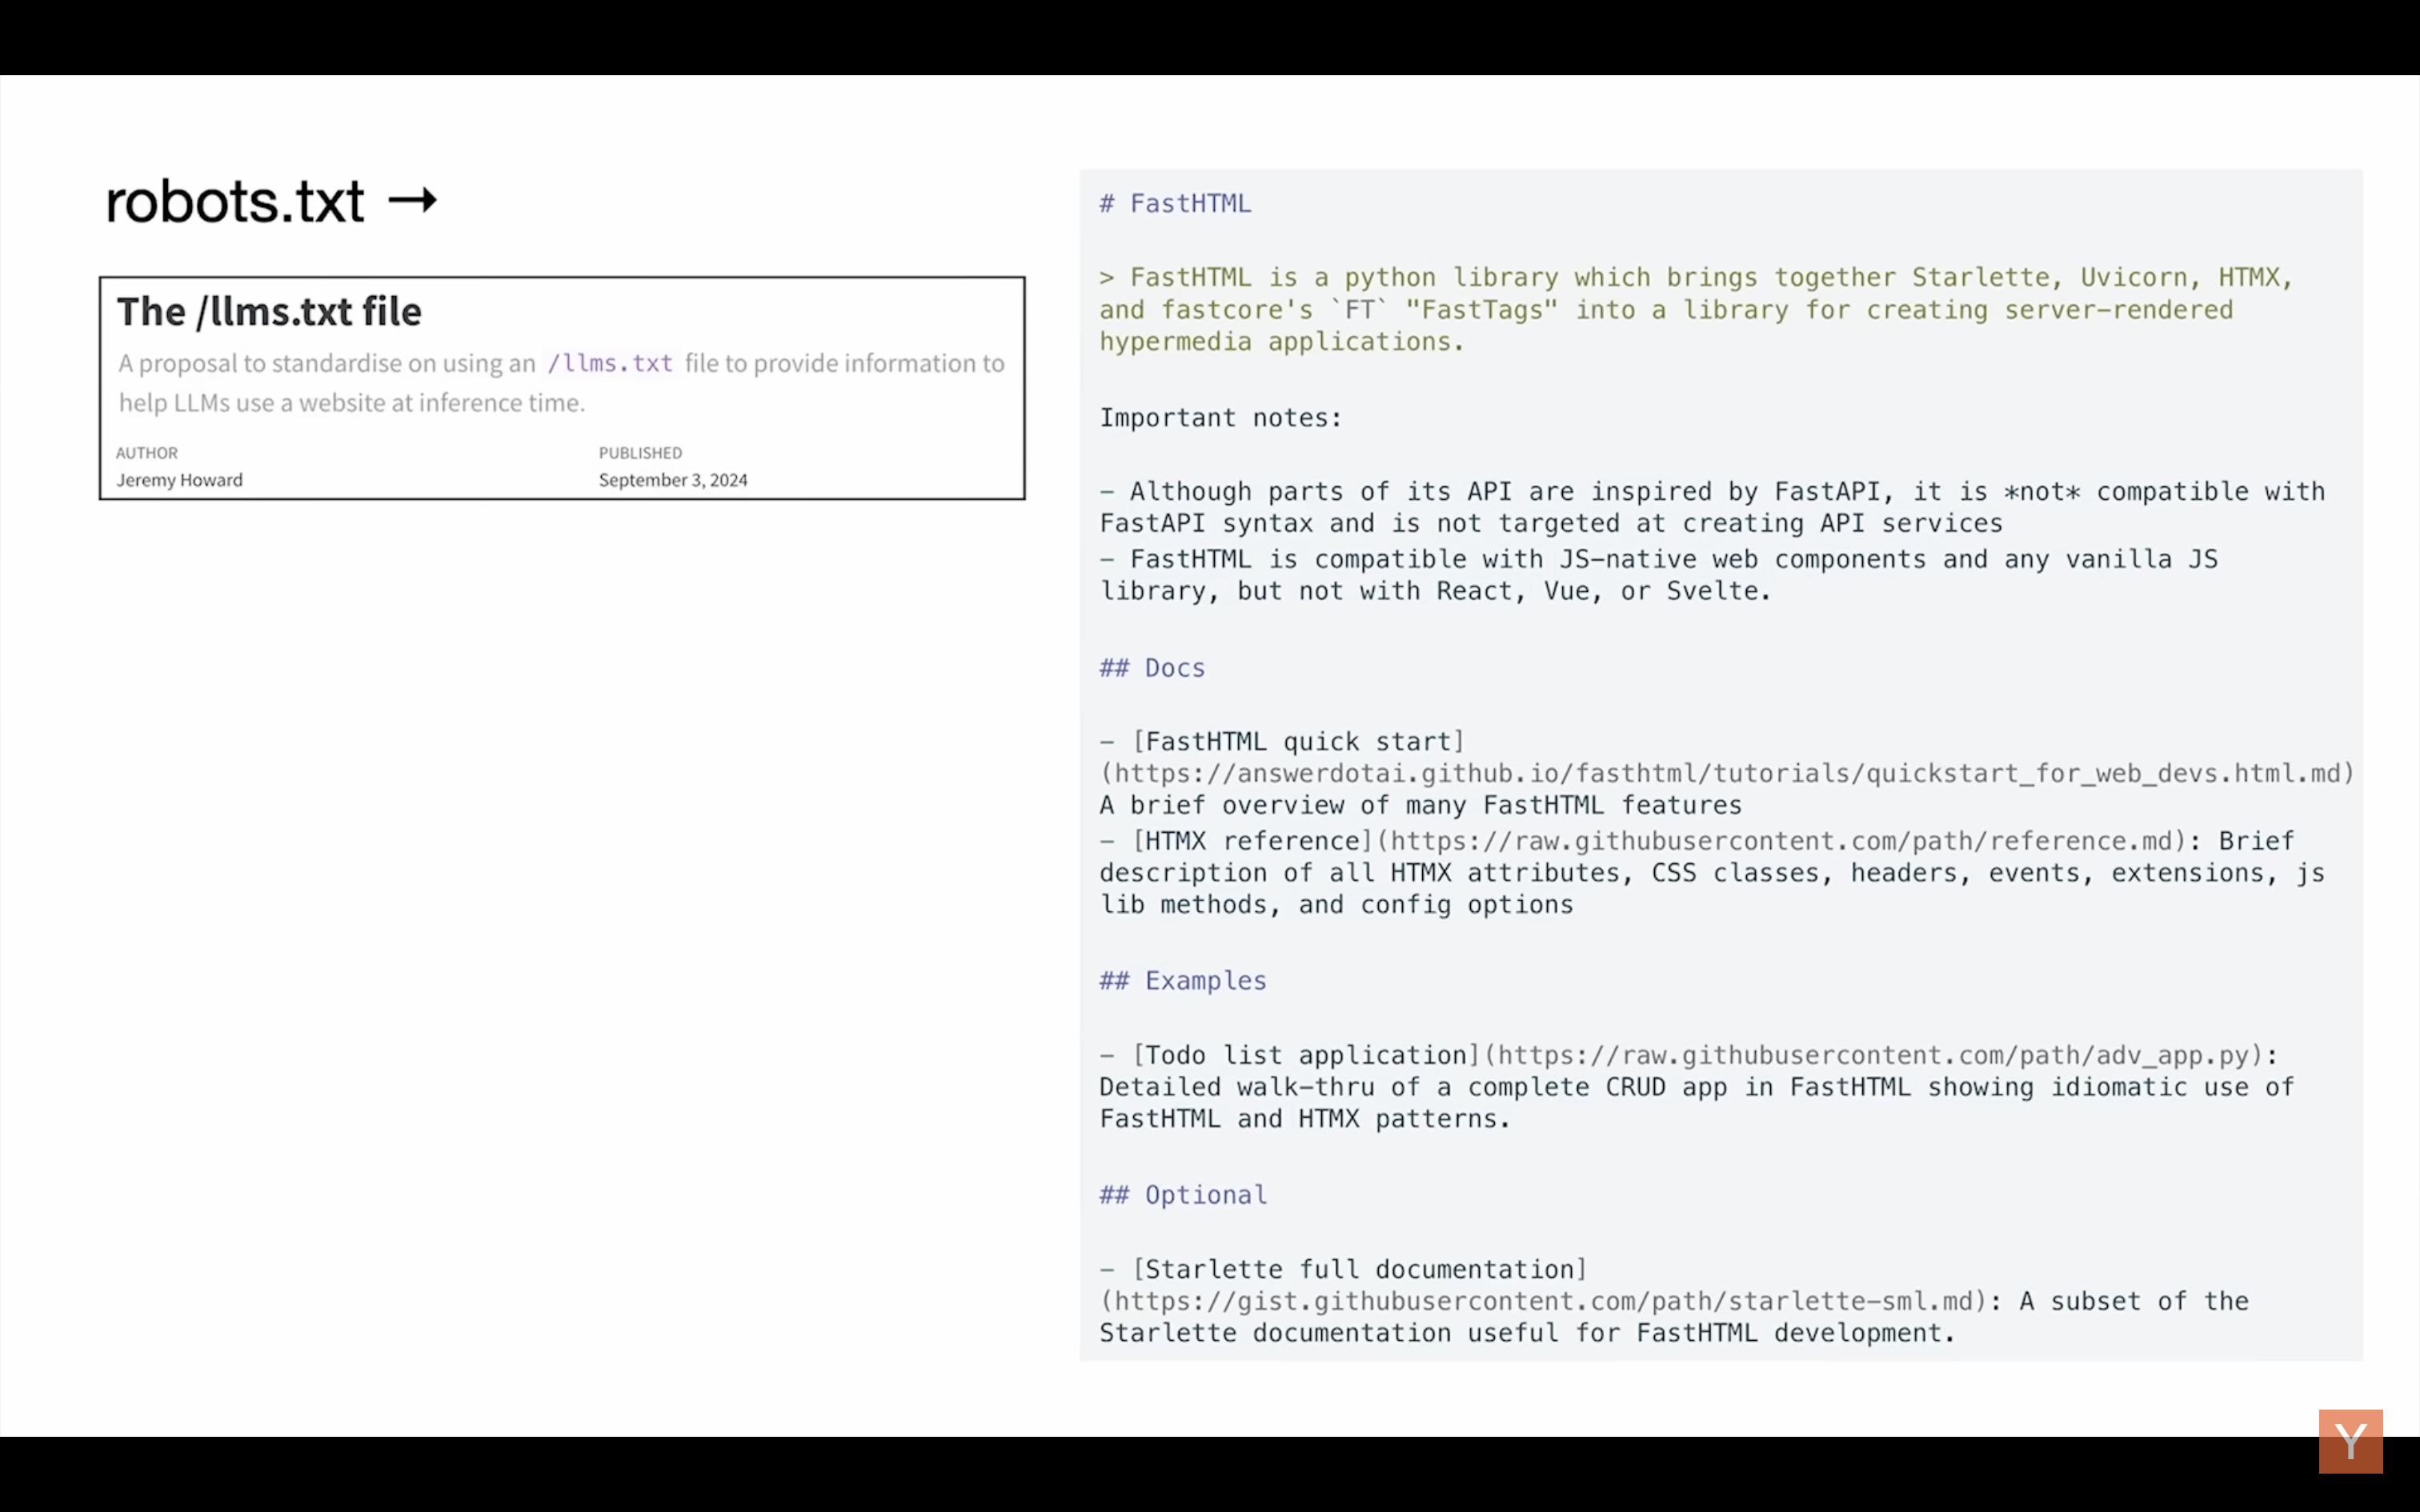Click 'A brief overview of many FastHTML features'
Image resolution: width=2420 pixels, height=1512 pixels.
point(1420,805)
